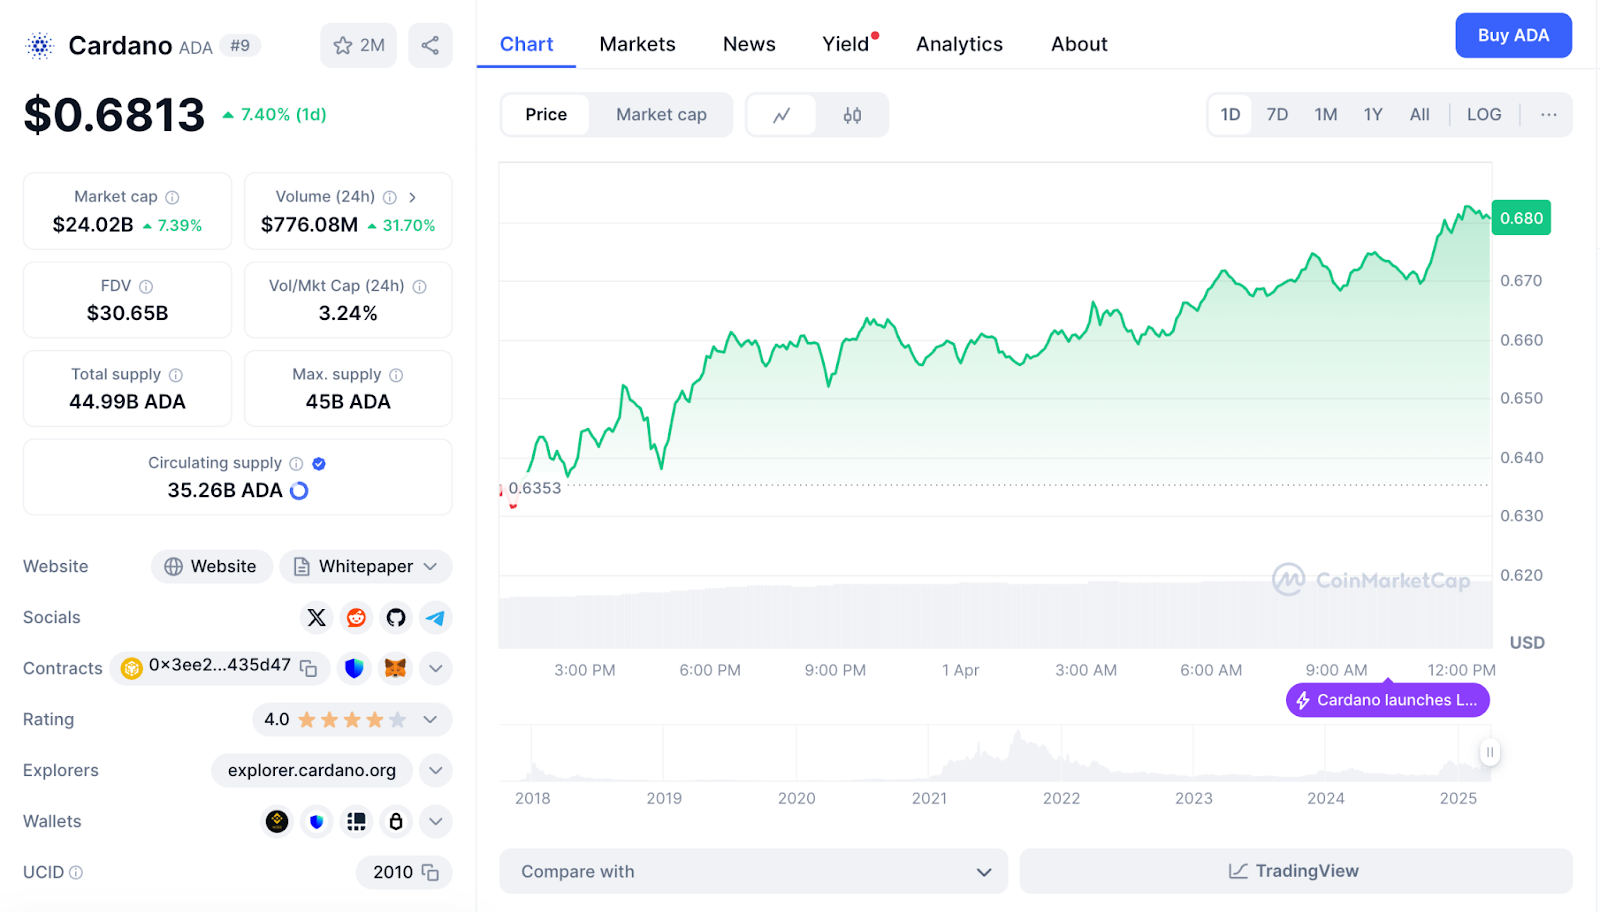Click the MetaMask fox icon
The image size is (1600, 912).
click(x=395, y=668)
